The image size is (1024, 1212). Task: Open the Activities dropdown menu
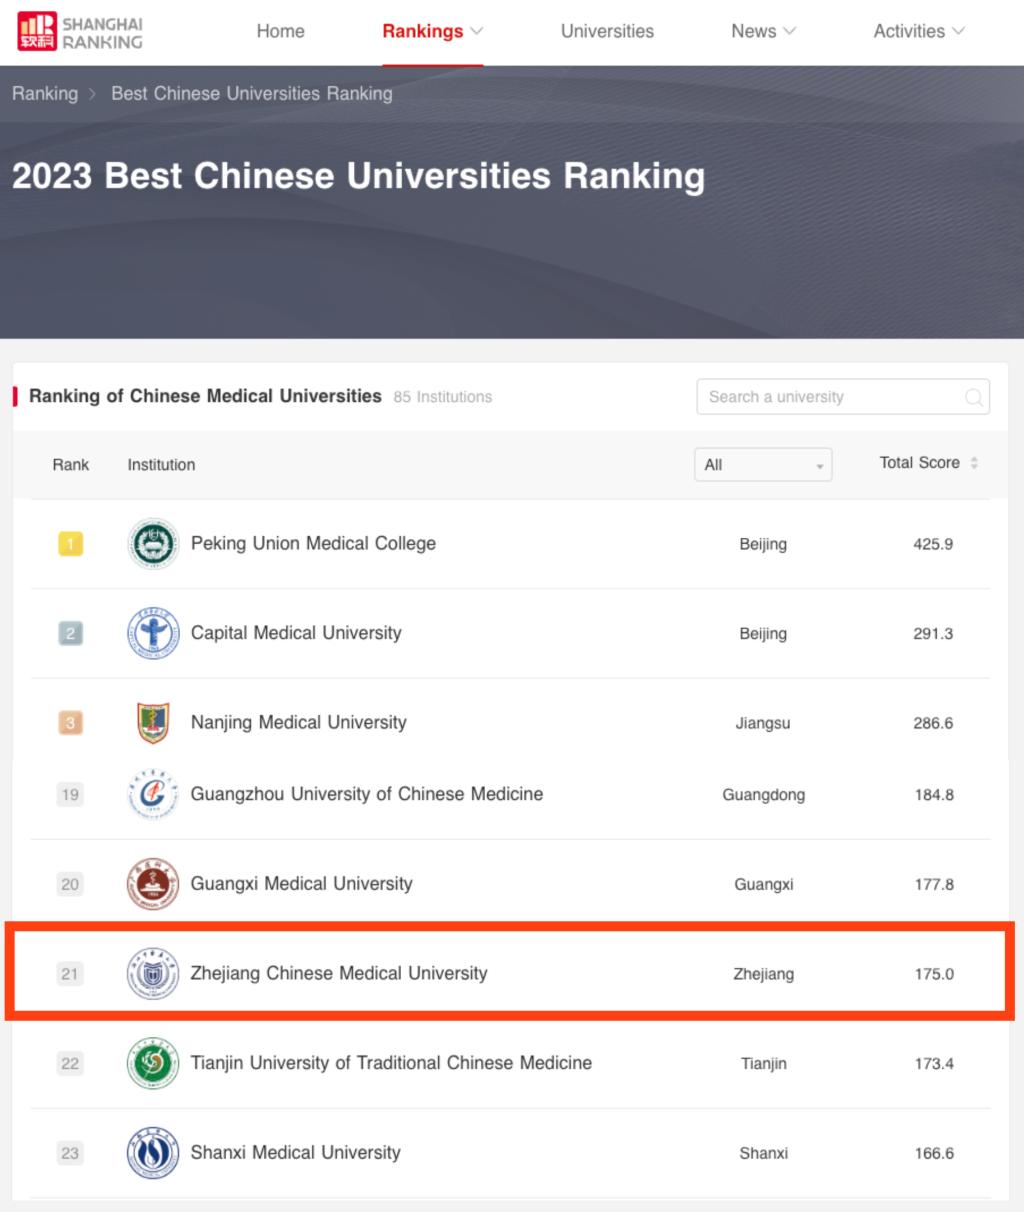coord(919,31)
